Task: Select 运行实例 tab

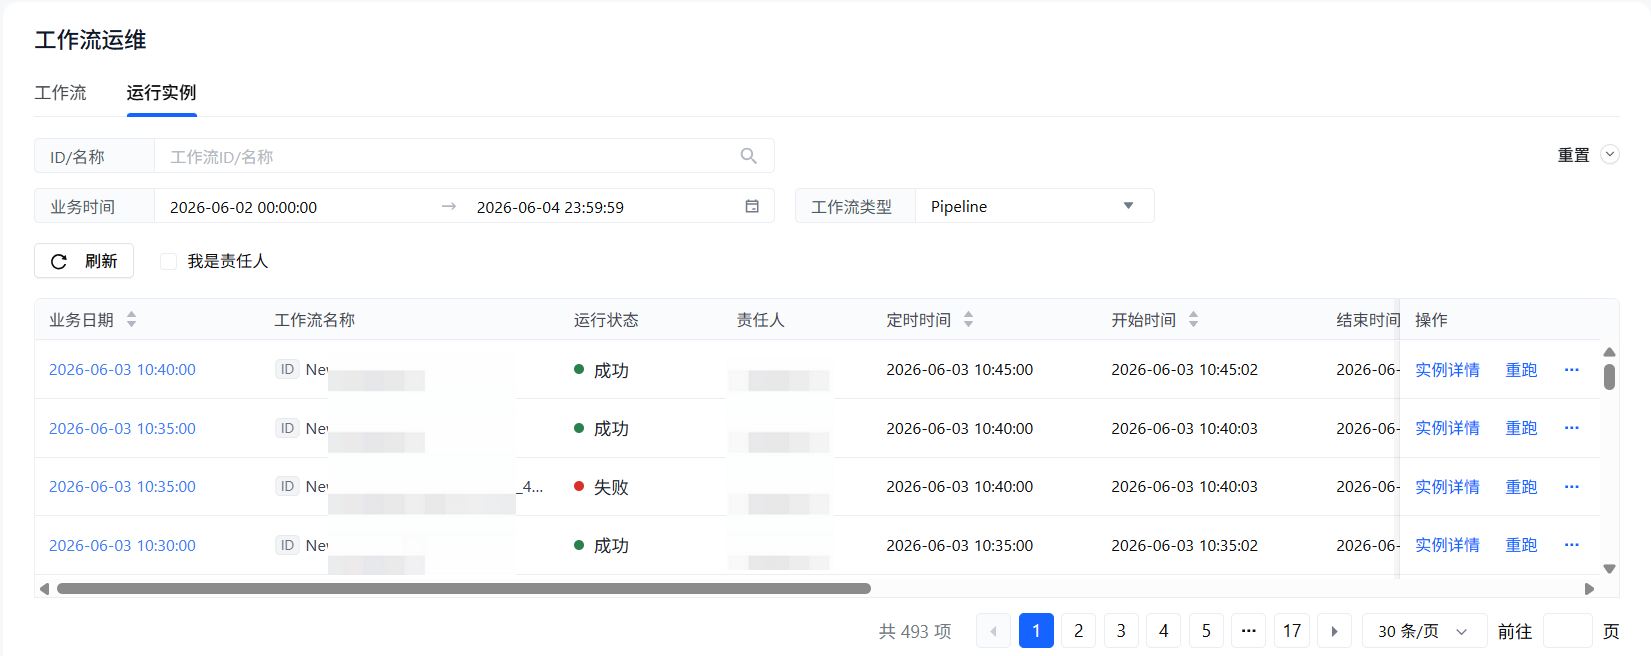Action: [161, 93]
